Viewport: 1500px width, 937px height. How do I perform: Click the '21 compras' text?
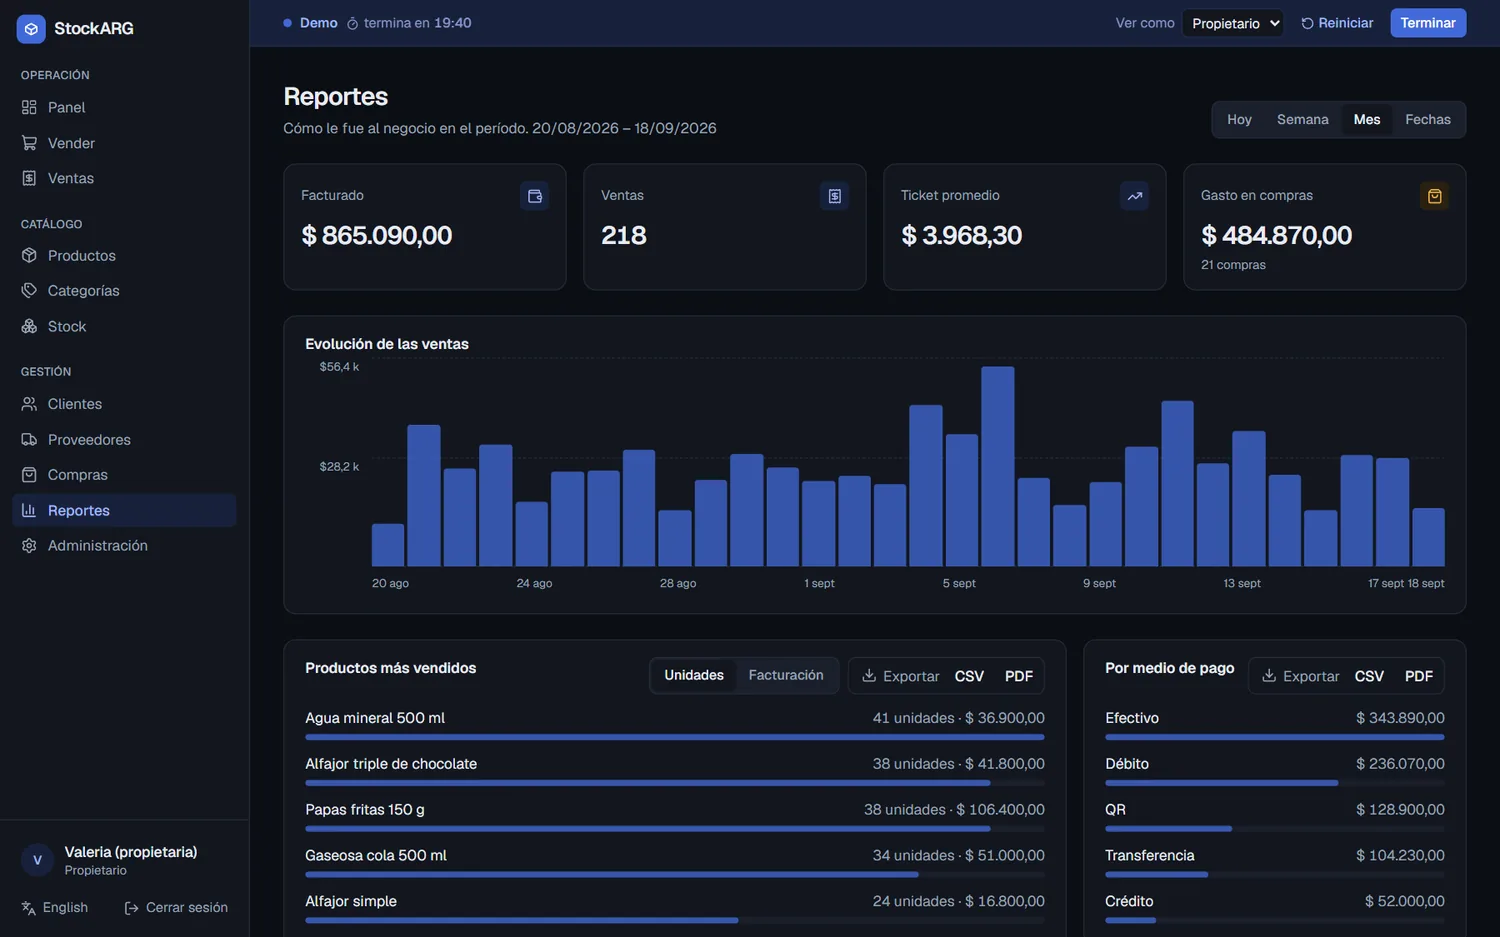point(1233,265)
